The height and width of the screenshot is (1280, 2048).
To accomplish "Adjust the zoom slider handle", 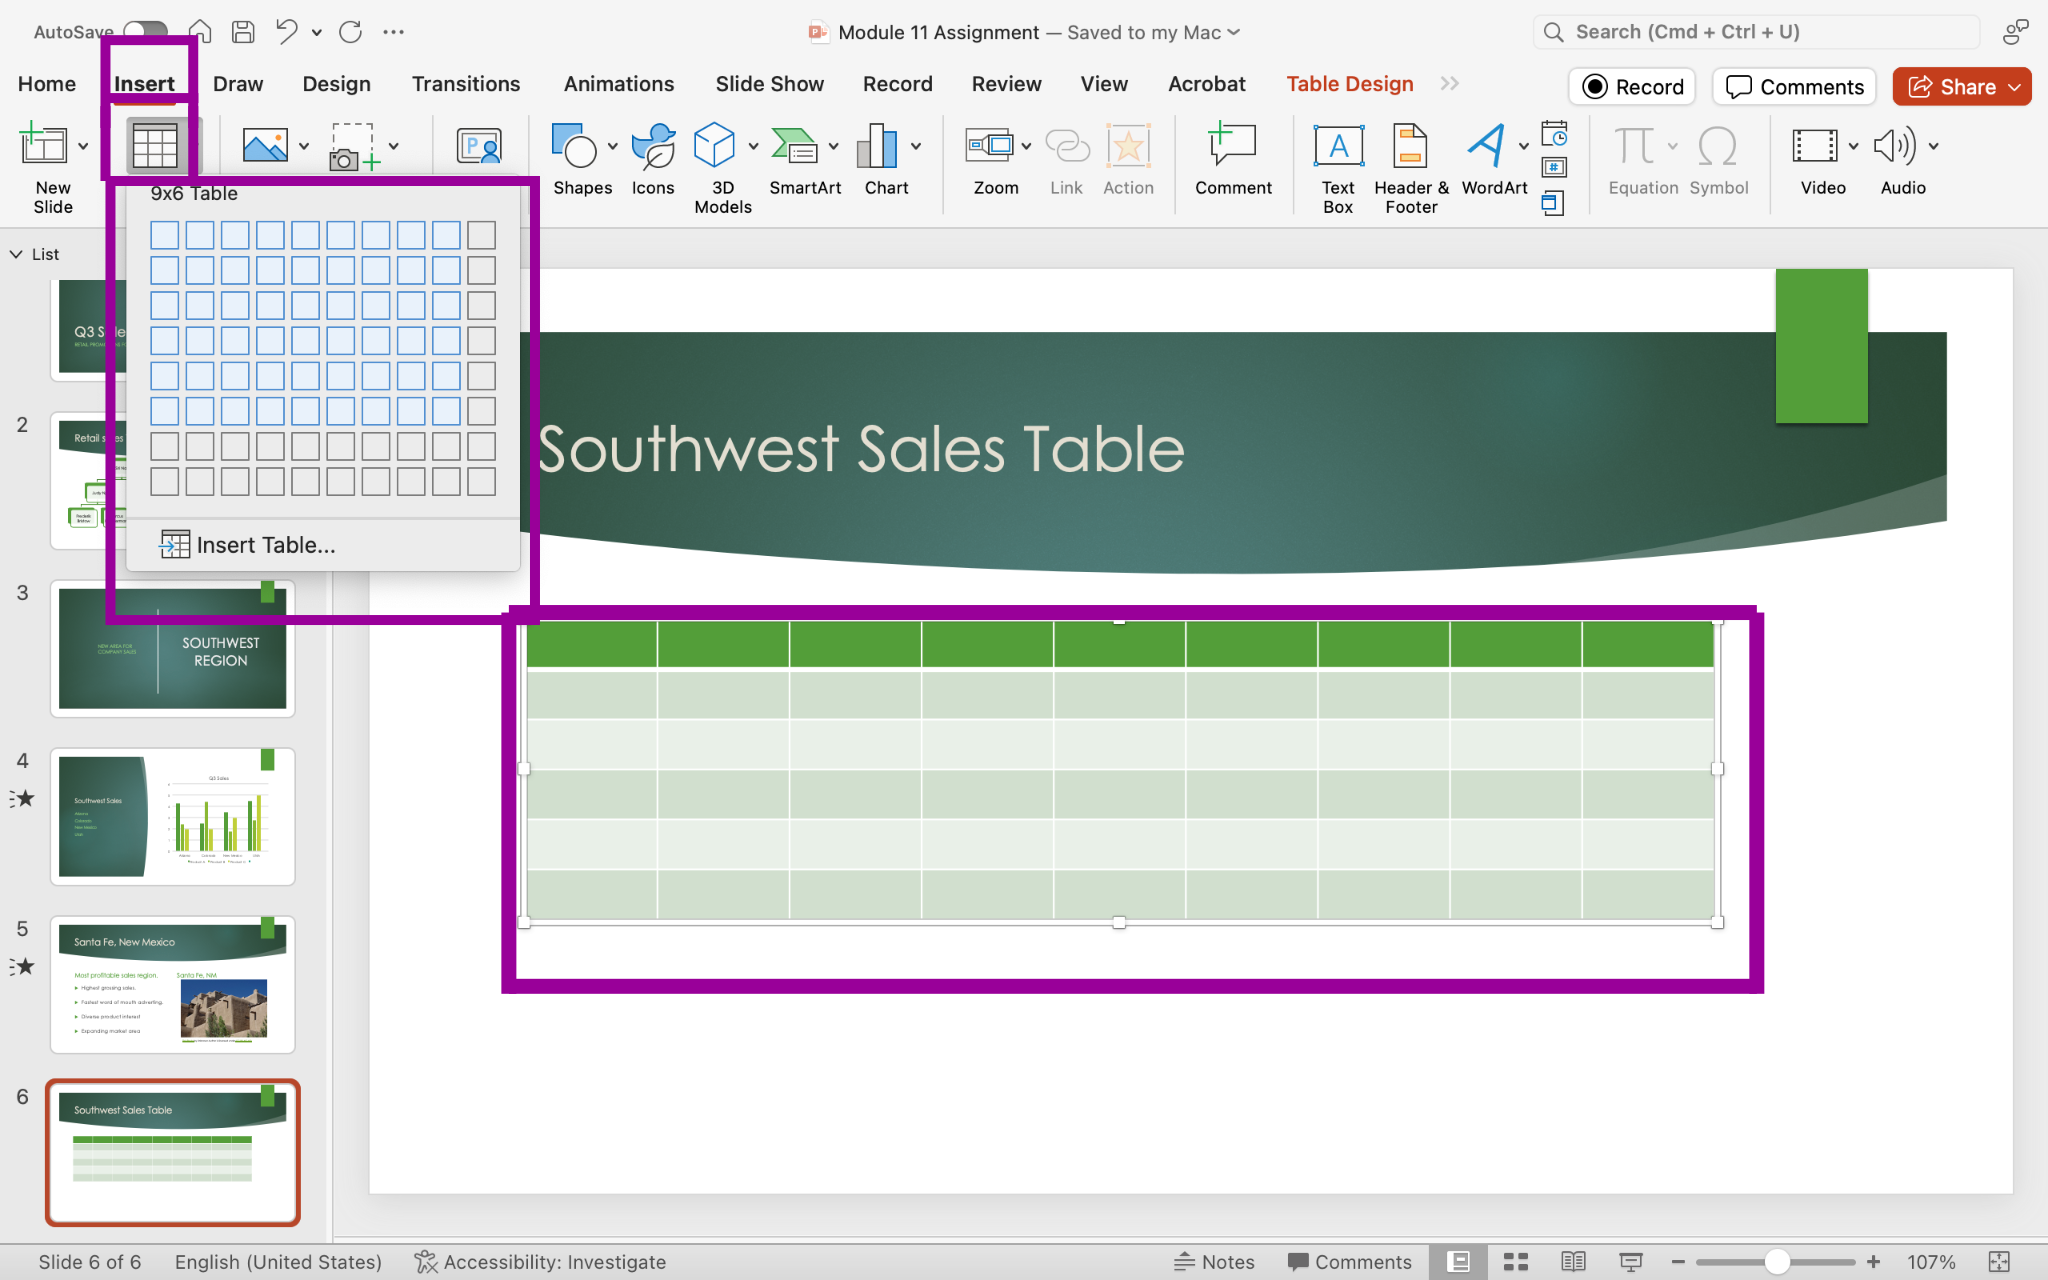I will coord(1777,1262).
